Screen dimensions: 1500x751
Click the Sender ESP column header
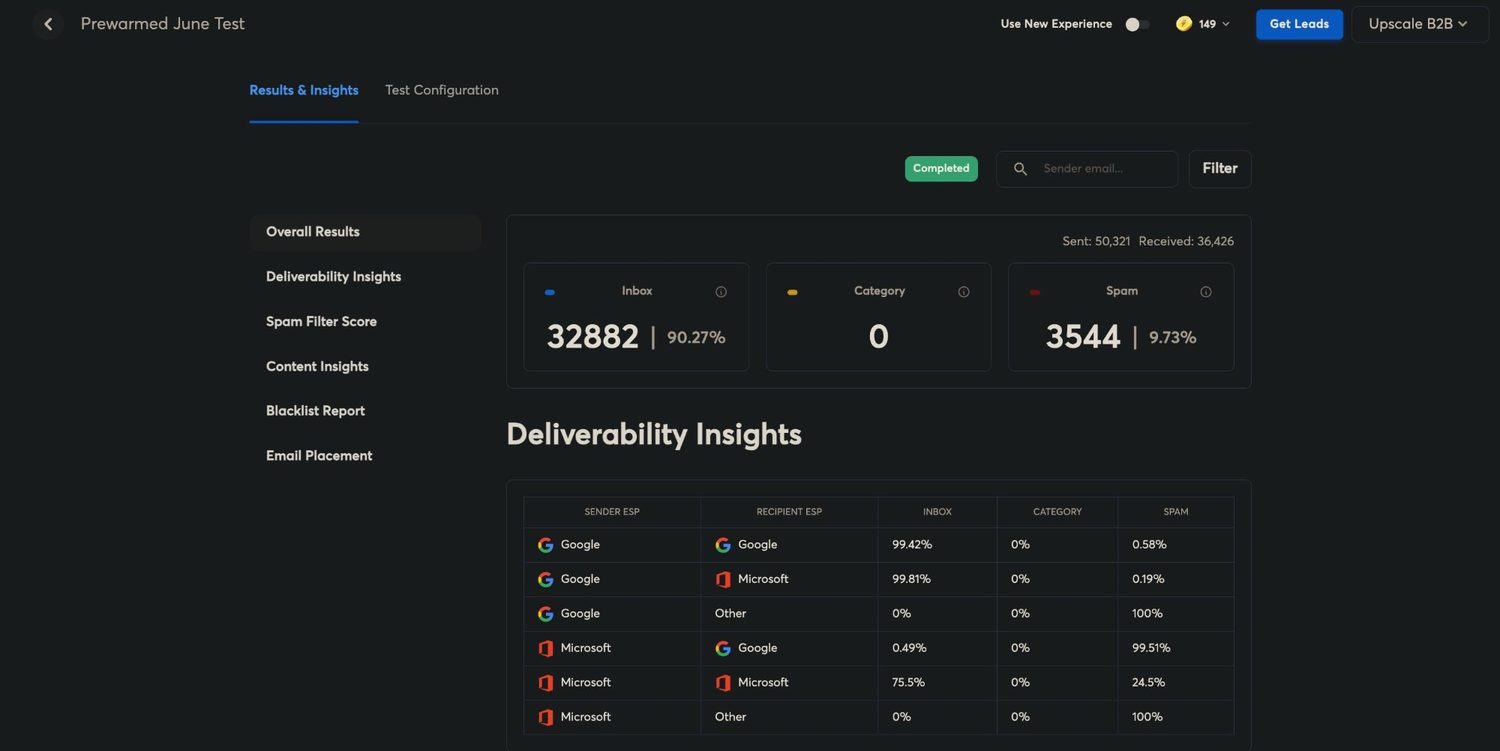click(x=612, y=512)
